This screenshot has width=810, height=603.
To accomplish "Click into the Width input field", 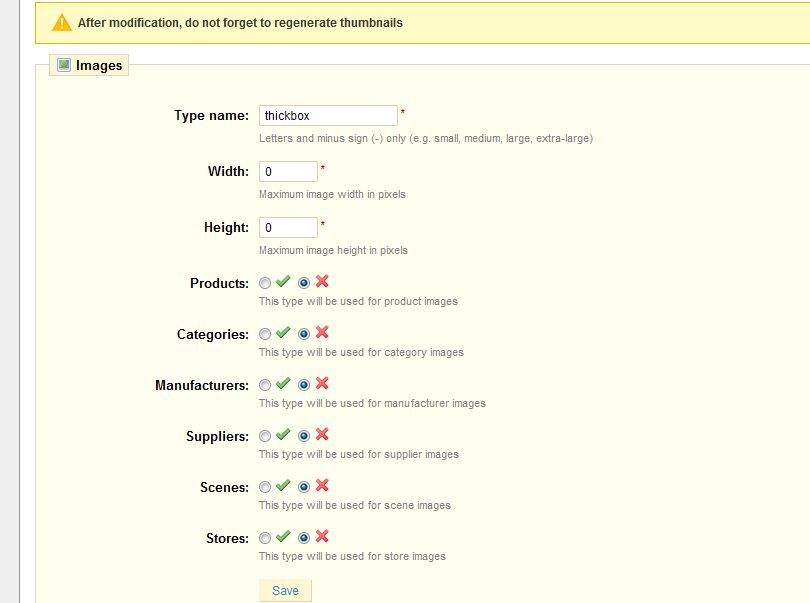I will pos(288,172).
